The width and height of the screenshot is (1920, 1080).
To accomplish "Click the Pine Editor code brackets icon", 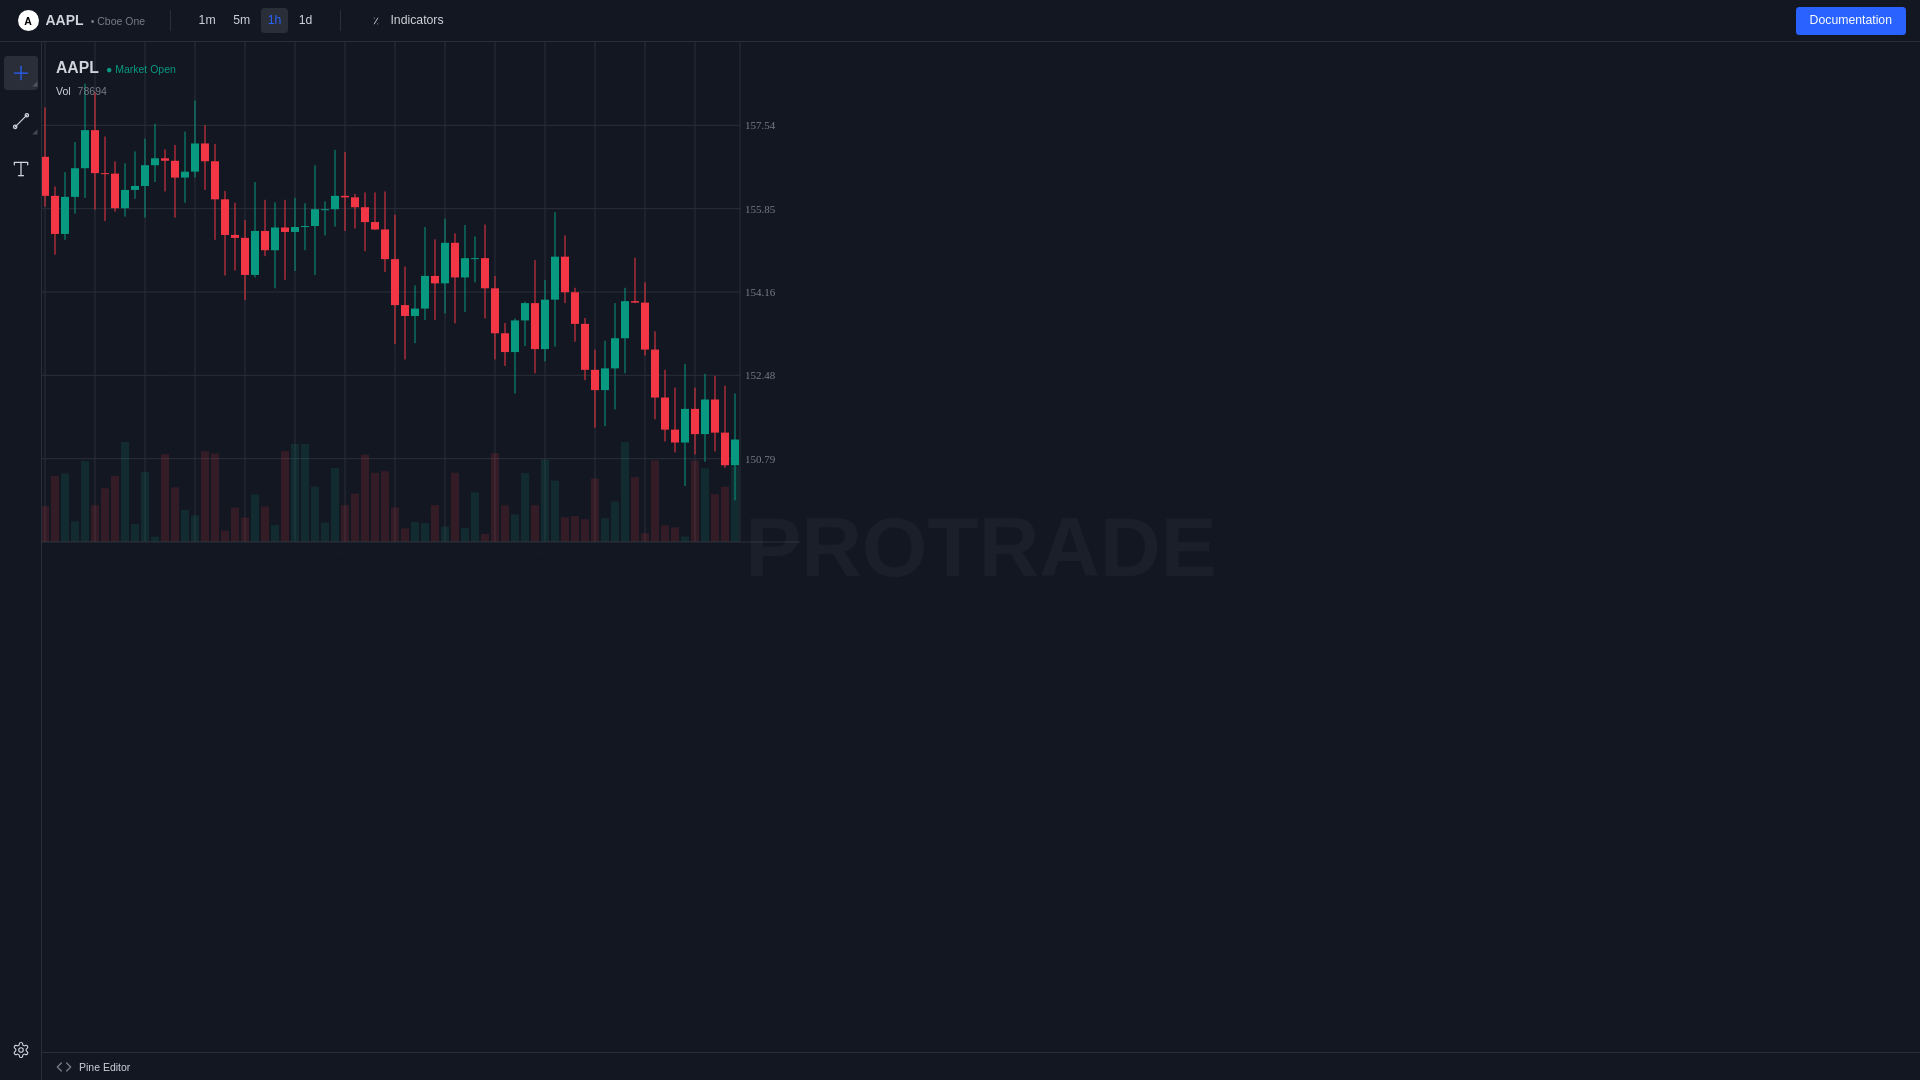I will pos(64,1067).
